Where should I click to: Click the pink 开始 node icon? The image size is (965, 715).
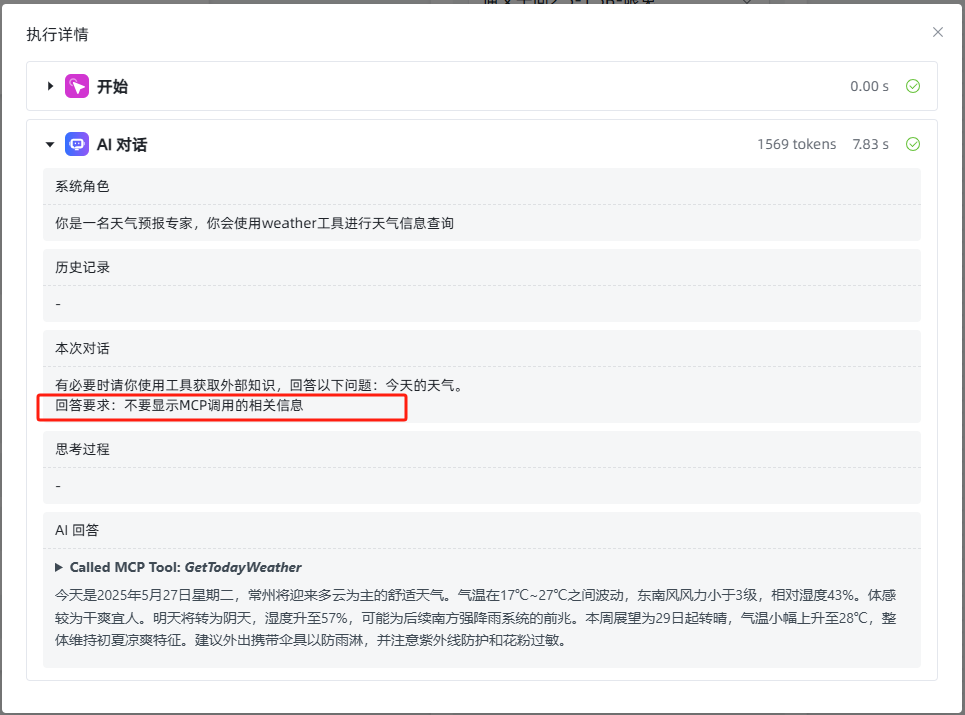tap(77, 86)
